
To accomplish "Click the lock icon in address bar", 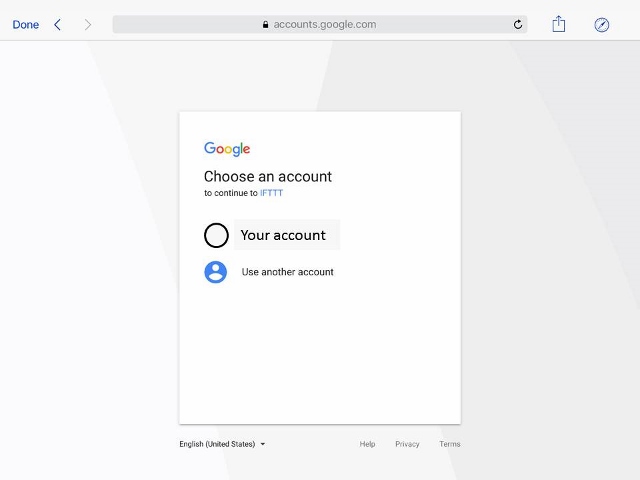I will [265, 24].
